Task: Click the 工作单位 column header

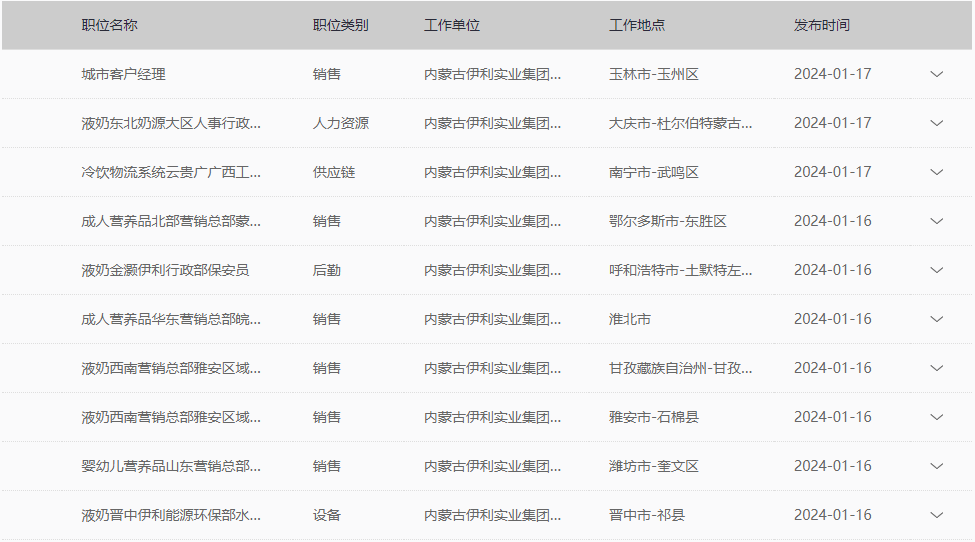Action: pos(452,25)
